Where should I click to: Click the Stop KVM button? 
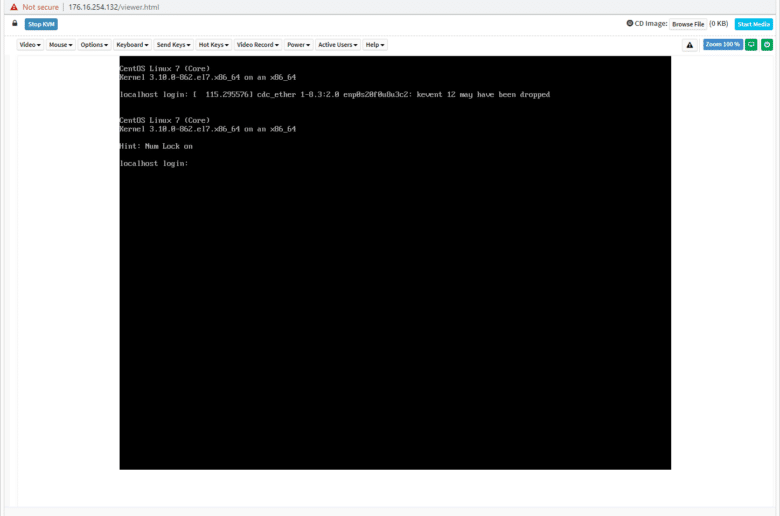41,24
